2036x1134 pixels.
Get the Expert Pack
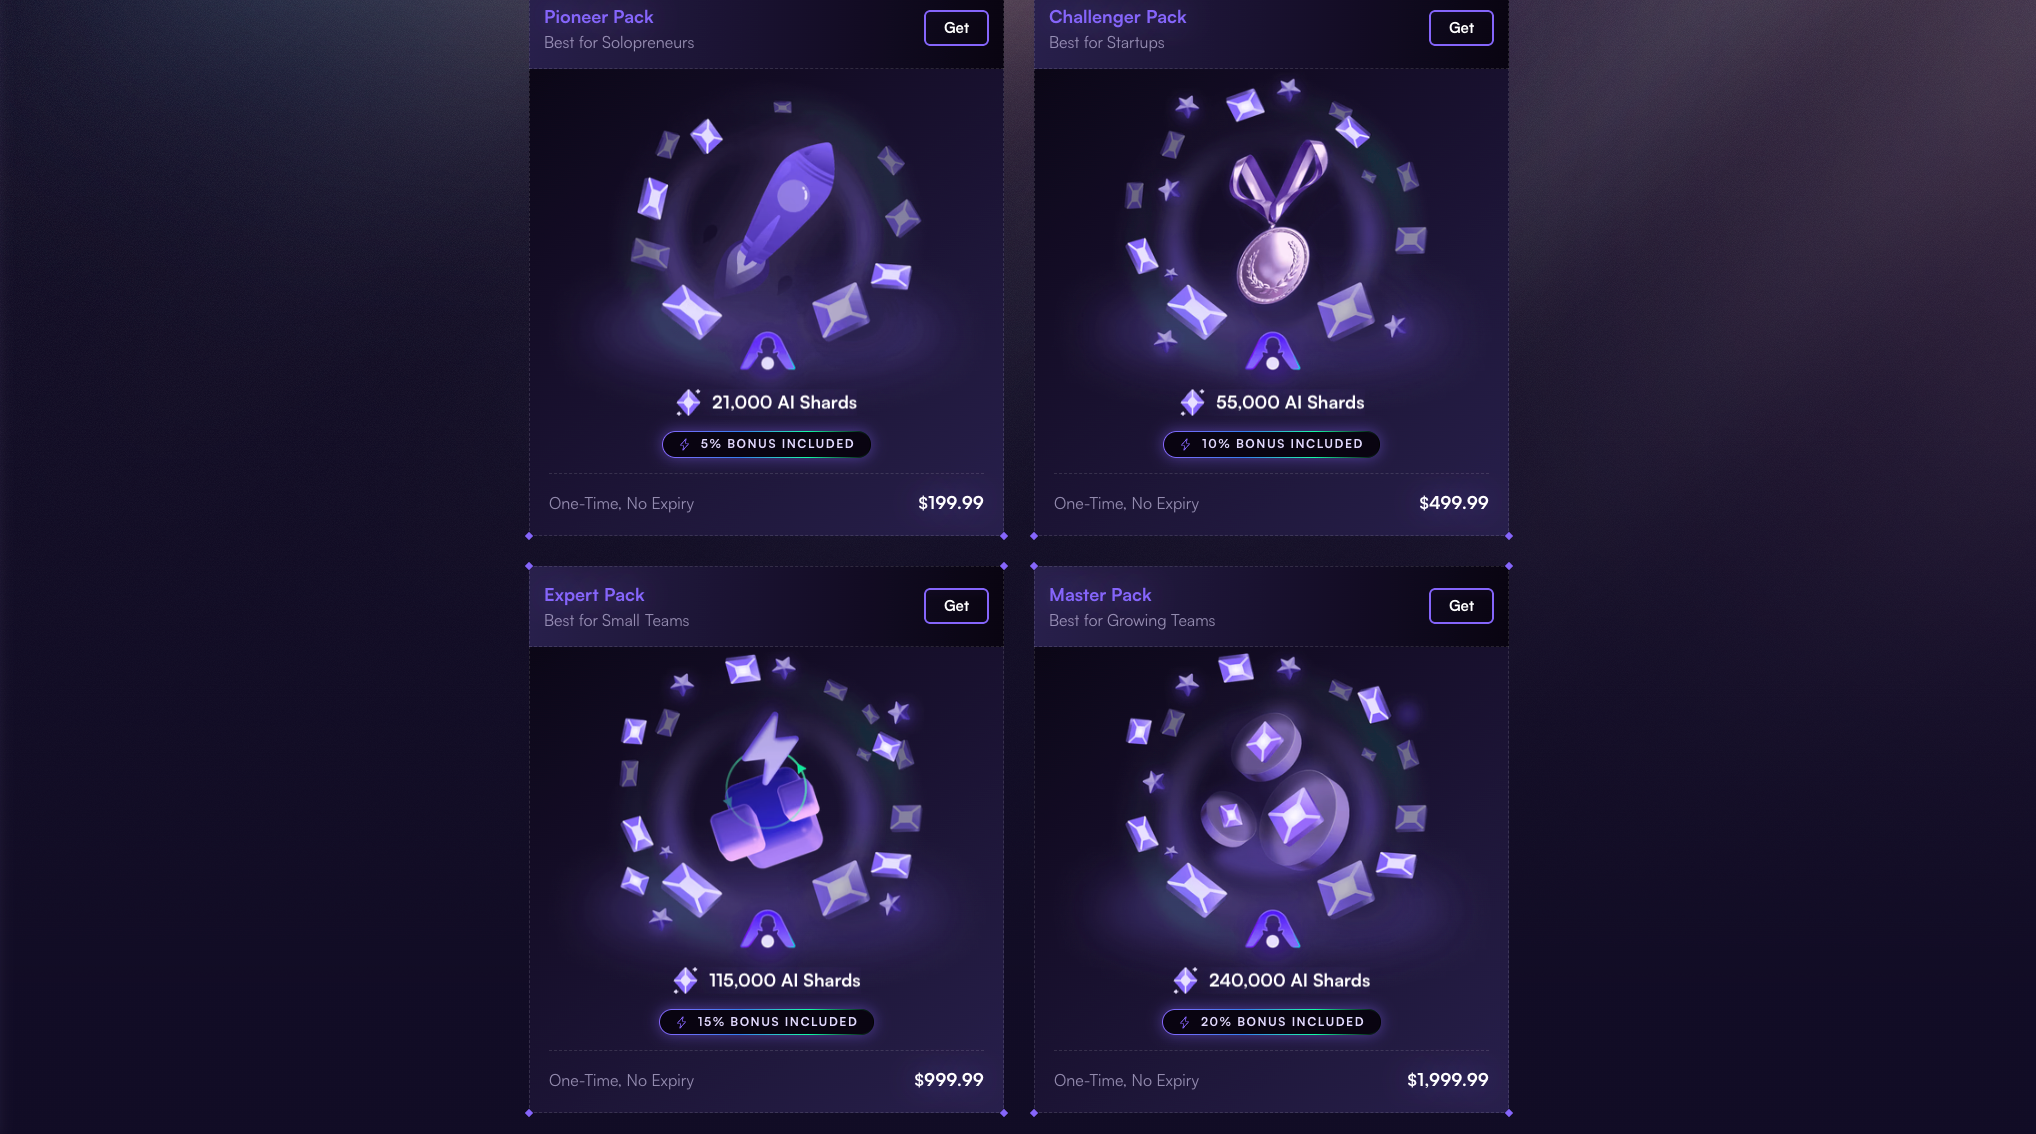tap(956, 606)
